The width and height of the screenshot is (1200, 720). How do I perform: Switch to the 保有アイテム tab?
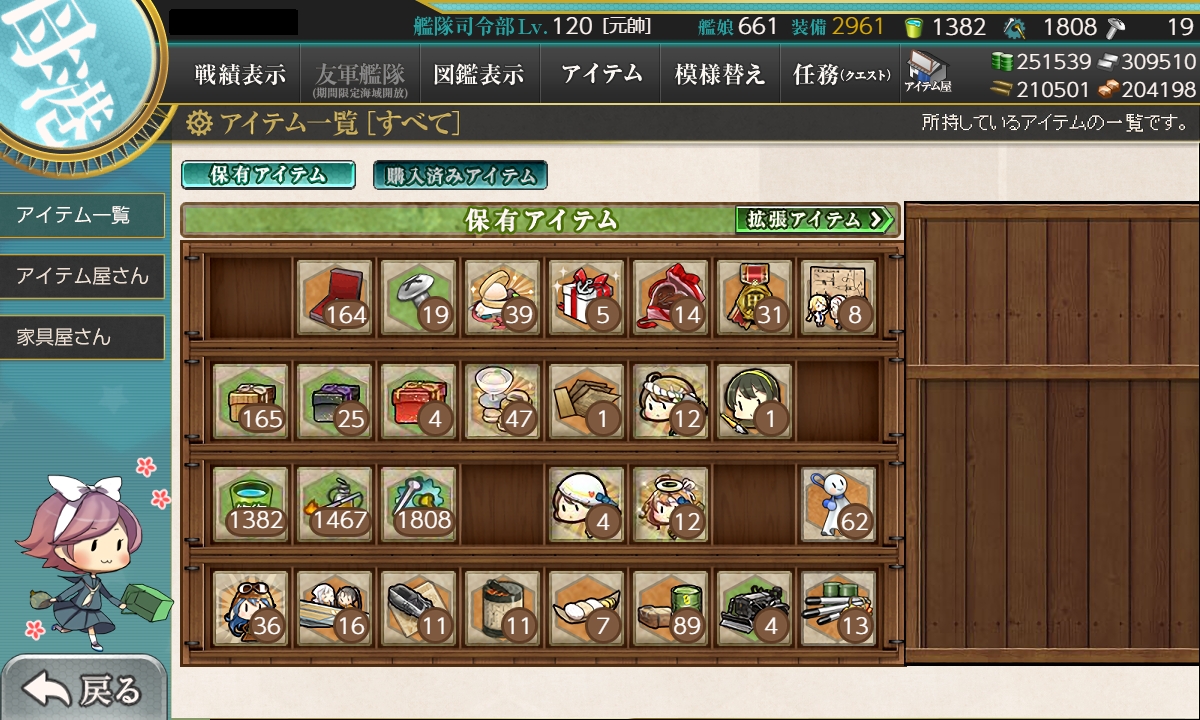pyautogui.click(x=268, y=175)
